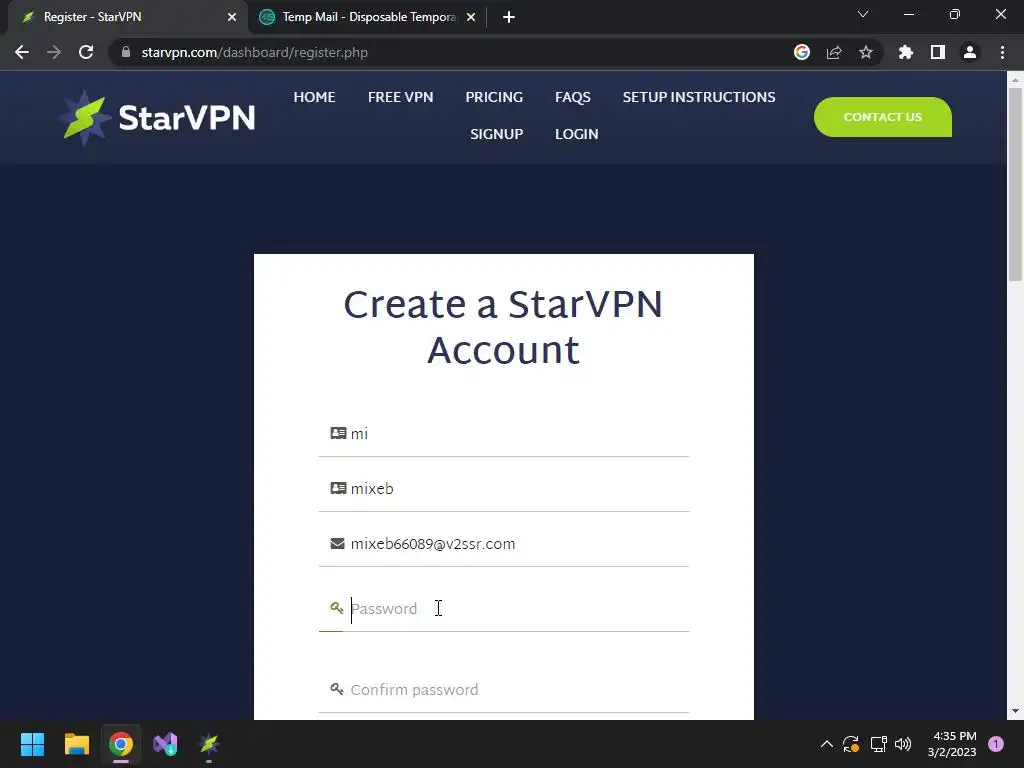Open a new browser tab
1024x768 pixels.
pos(509,17)
